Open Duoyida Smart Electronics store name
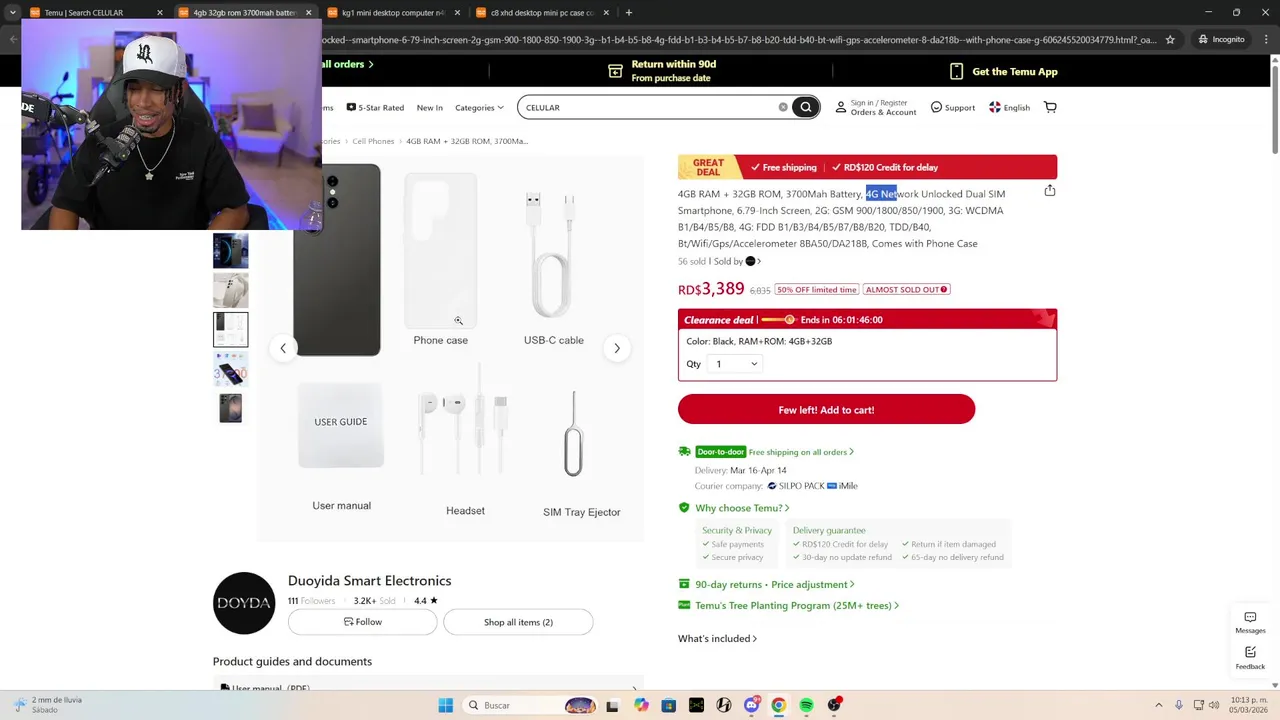 (x=369, y=580)
